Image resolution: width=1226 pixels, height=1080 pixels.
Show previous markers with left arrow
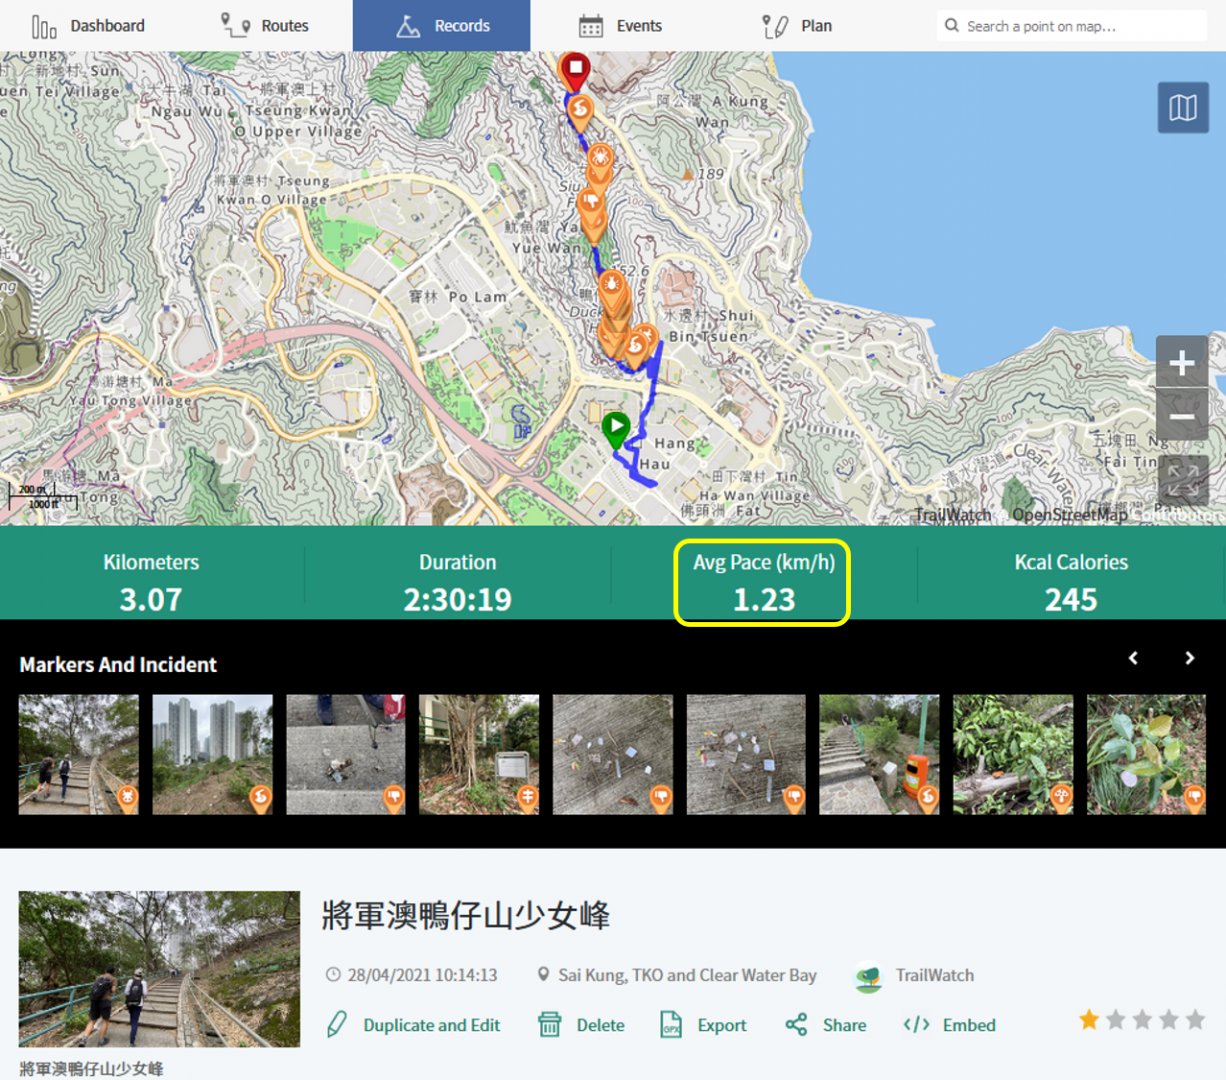(1133, 658)
